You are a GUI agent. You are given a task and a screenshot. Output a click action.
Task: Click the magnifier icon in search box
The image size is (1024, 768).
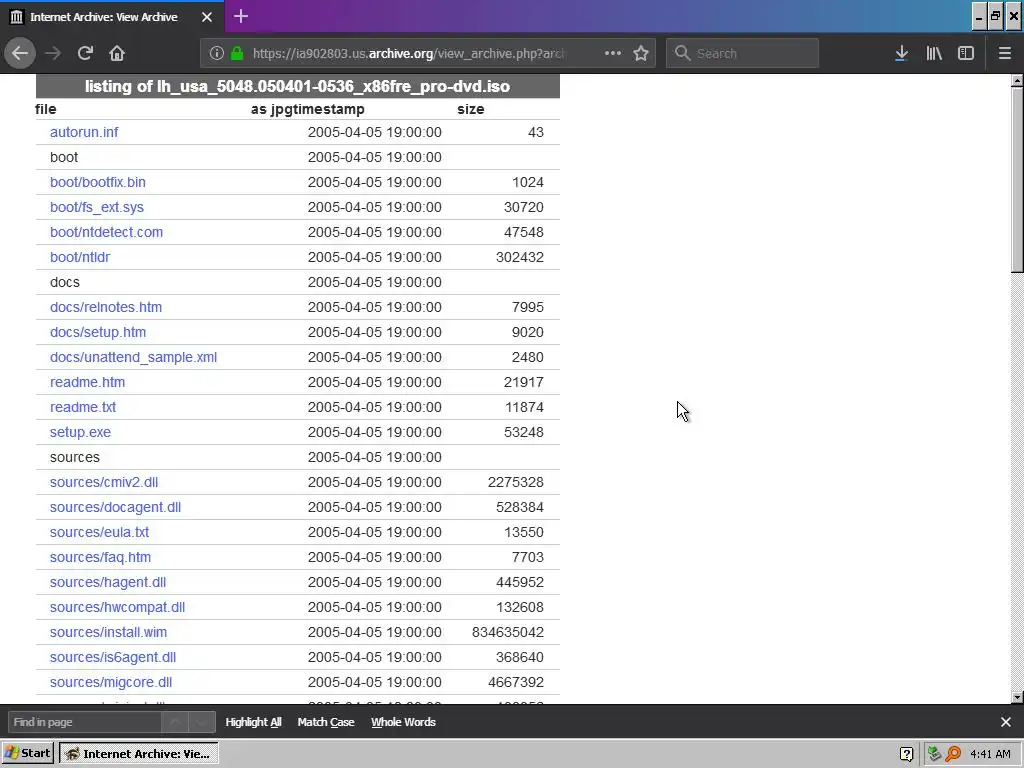(x=682, y=53)
